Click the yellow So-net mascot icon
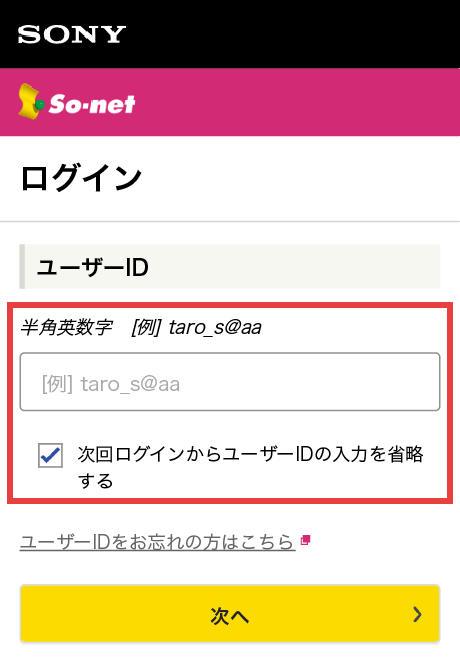The height and width of the screenshot is (665, 460). pos(31,101)
